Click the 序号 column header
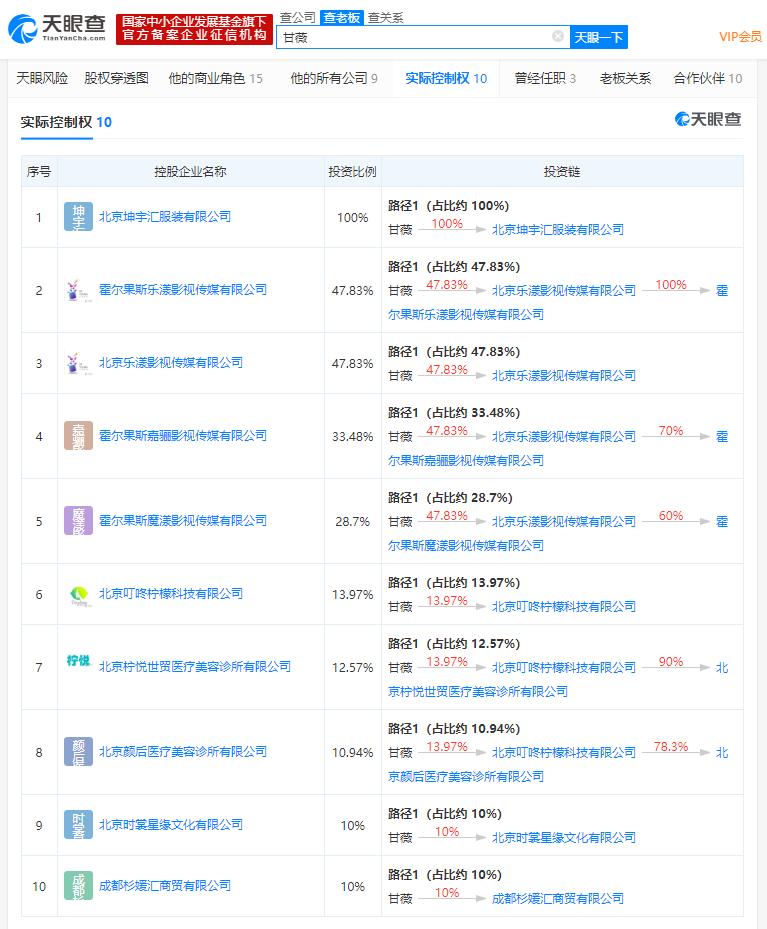 click(39, 172)
